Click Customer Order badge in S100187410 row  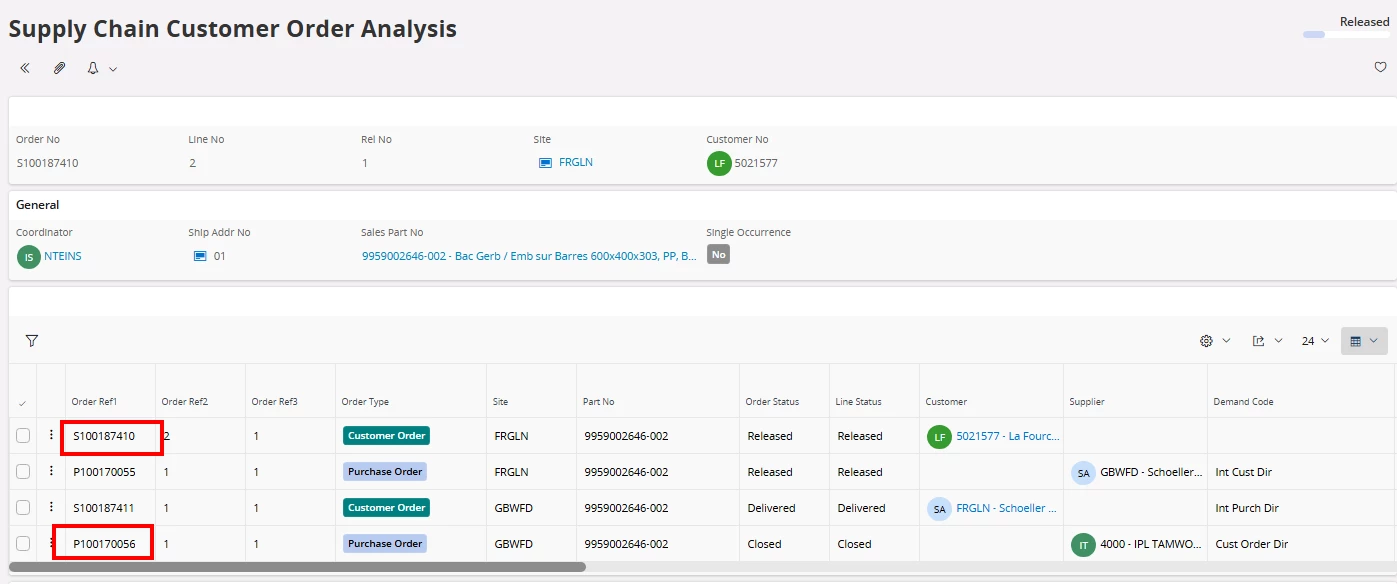(x=386, y=435)
